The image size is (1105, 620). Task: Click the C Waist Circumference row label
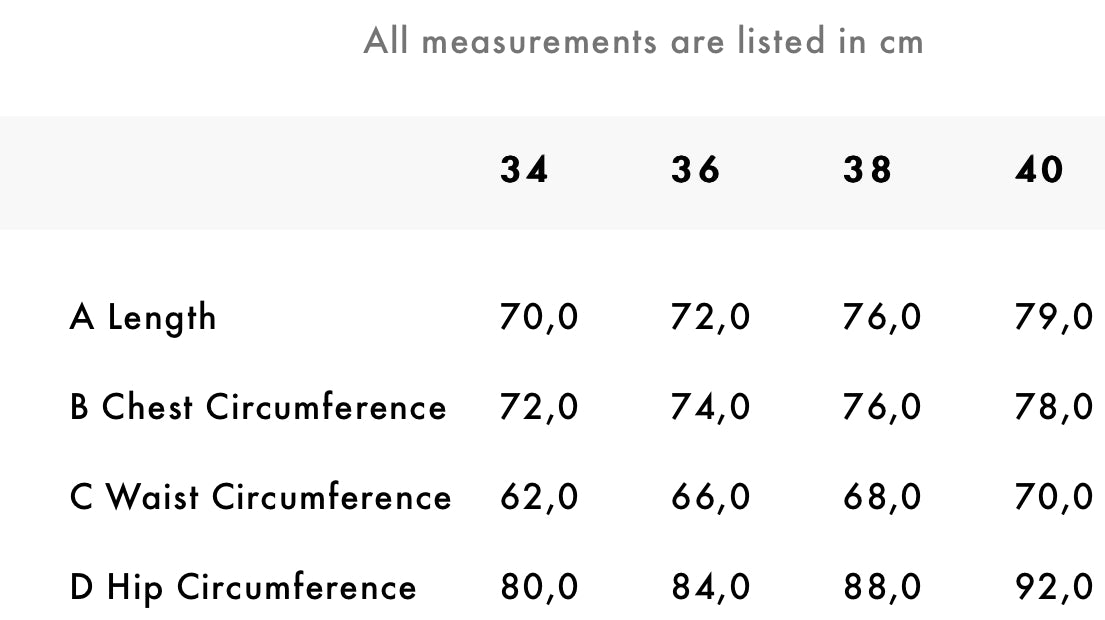(260, 497)
